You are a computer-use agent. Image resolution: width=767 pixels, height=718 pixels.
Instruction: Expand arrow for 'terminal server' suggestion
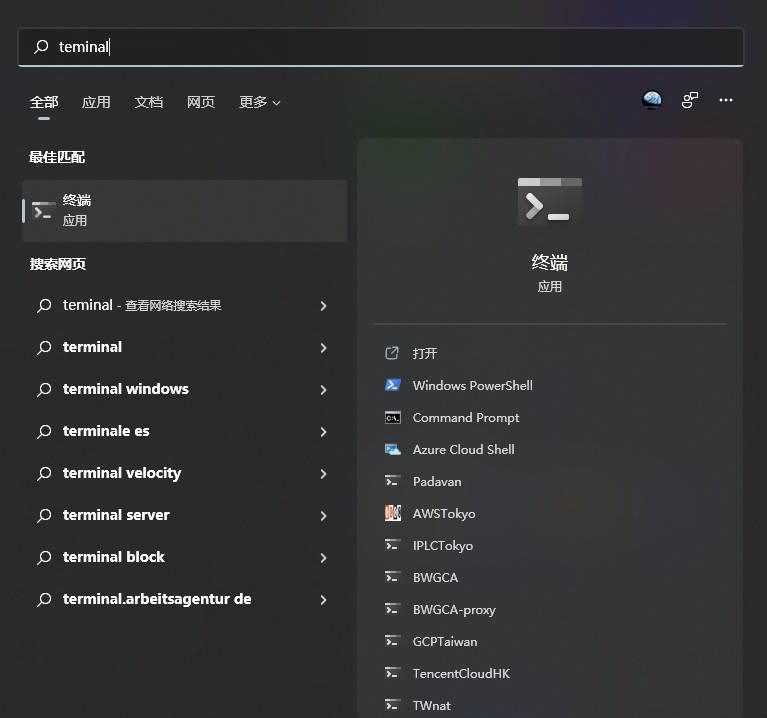coord(323,516)
